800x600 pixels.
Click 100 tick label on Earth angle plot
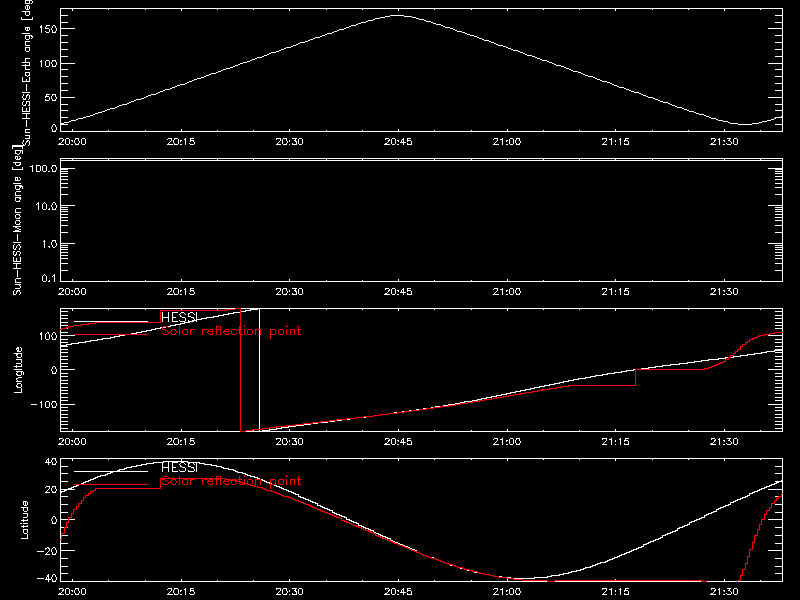pos(48,63)
